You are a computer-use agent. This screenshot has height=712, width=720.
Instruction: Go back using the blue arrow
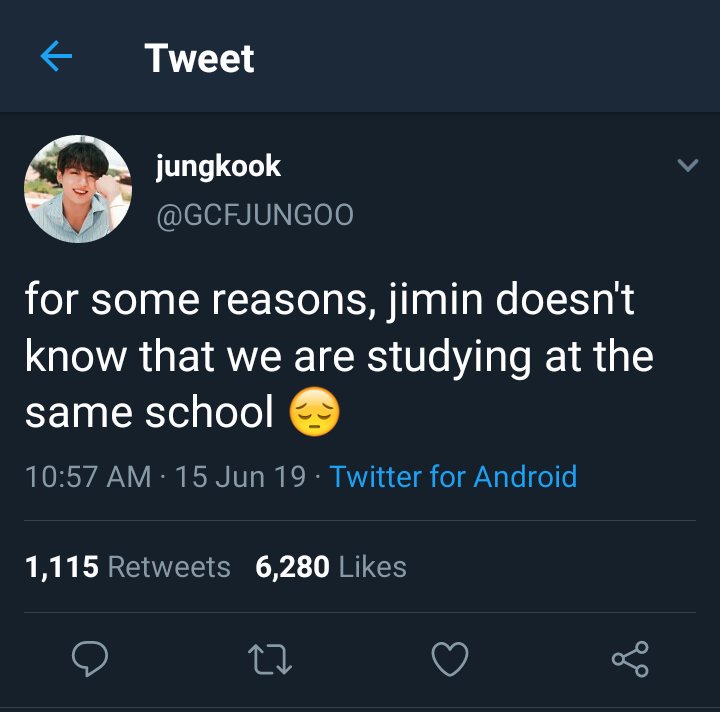[x=56, y=56]
